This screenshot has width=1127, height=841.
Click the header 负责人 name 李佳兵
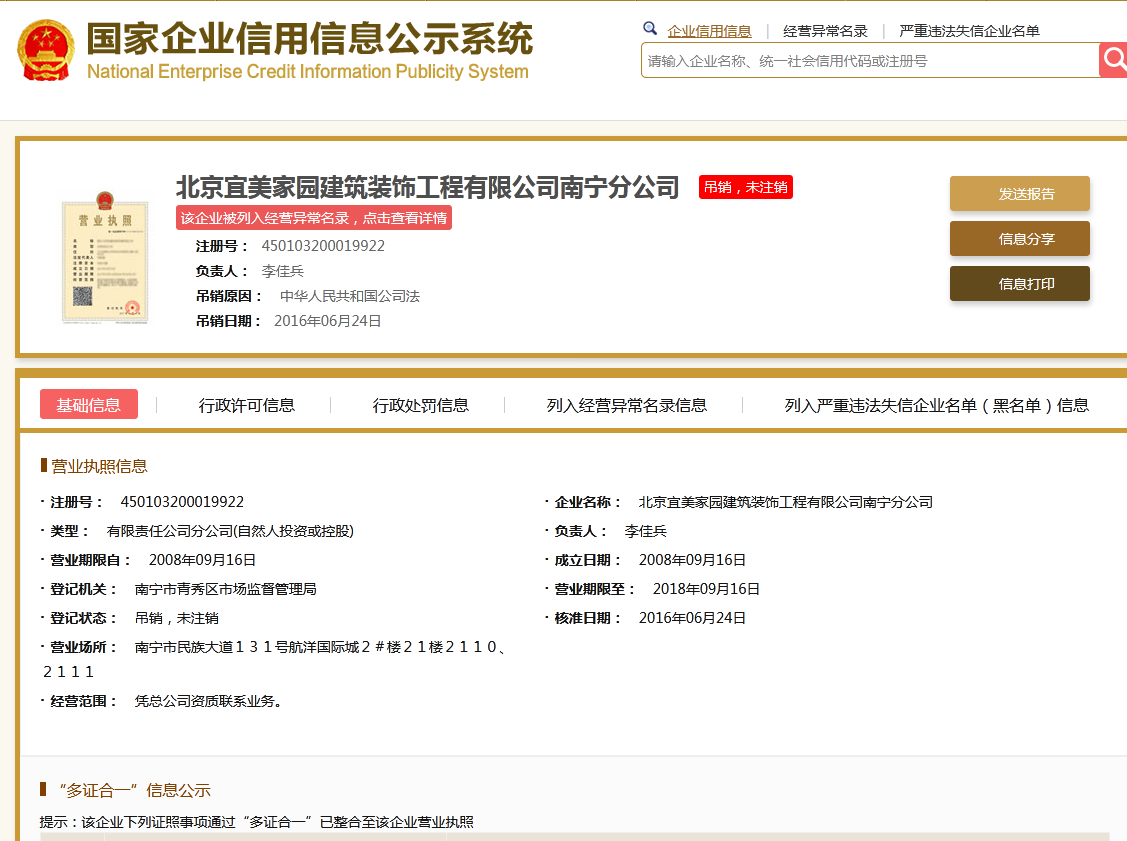[282, 271]
